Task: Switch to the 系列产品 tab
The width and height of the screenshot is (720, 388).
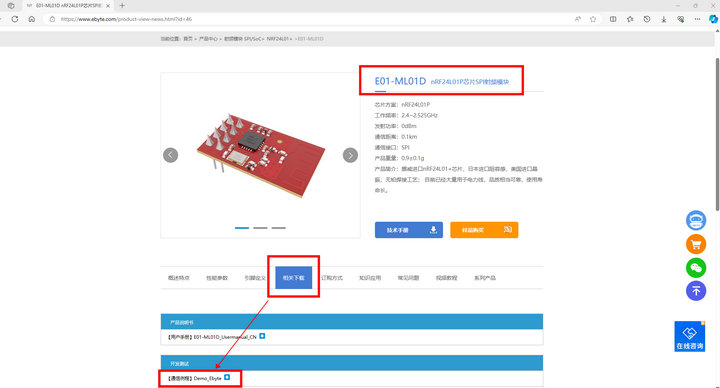Action: [485, 278]
